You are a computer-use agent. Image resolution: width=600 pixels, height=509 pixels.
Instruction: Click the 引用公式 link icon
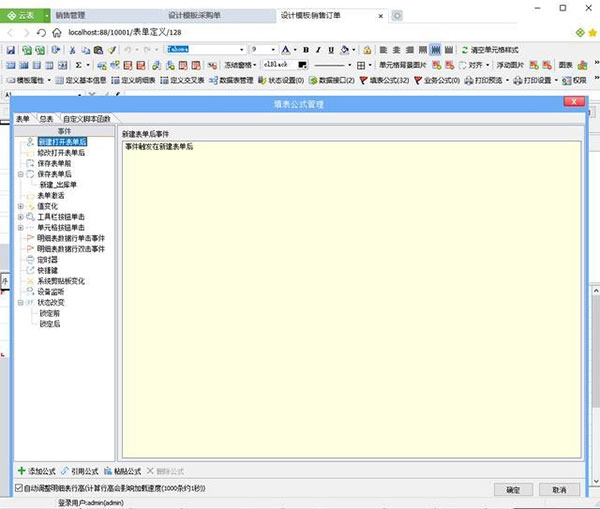click(65, 469)
